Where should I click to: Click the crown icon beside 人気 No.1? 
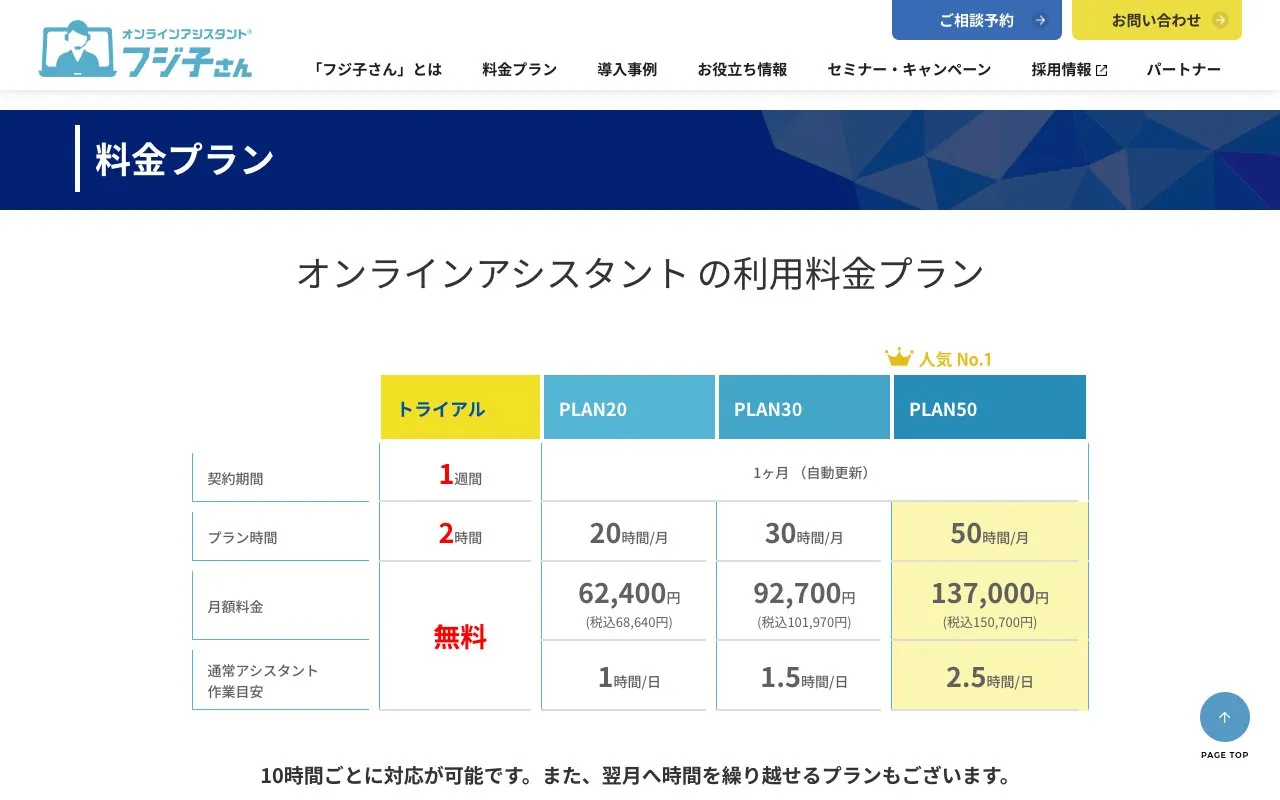[x=899, y=357]
